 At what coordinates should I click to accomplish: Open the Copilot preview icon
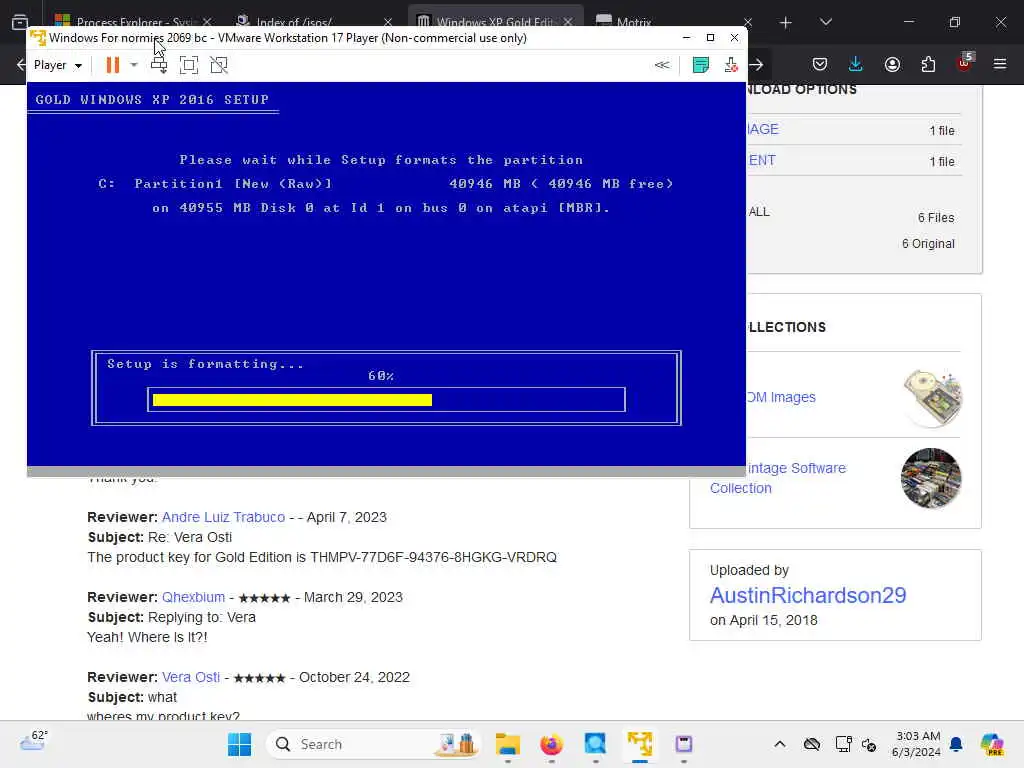pos(992,744)
